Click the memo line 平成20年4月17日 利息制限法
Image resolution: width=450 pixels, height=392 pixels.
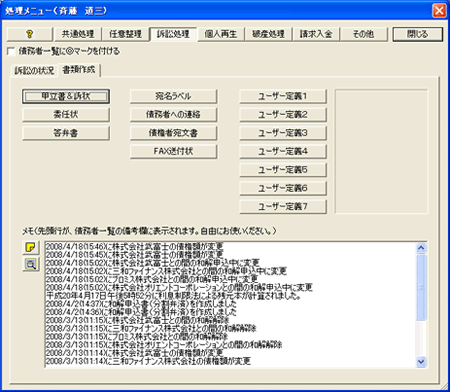coord(173,295)
